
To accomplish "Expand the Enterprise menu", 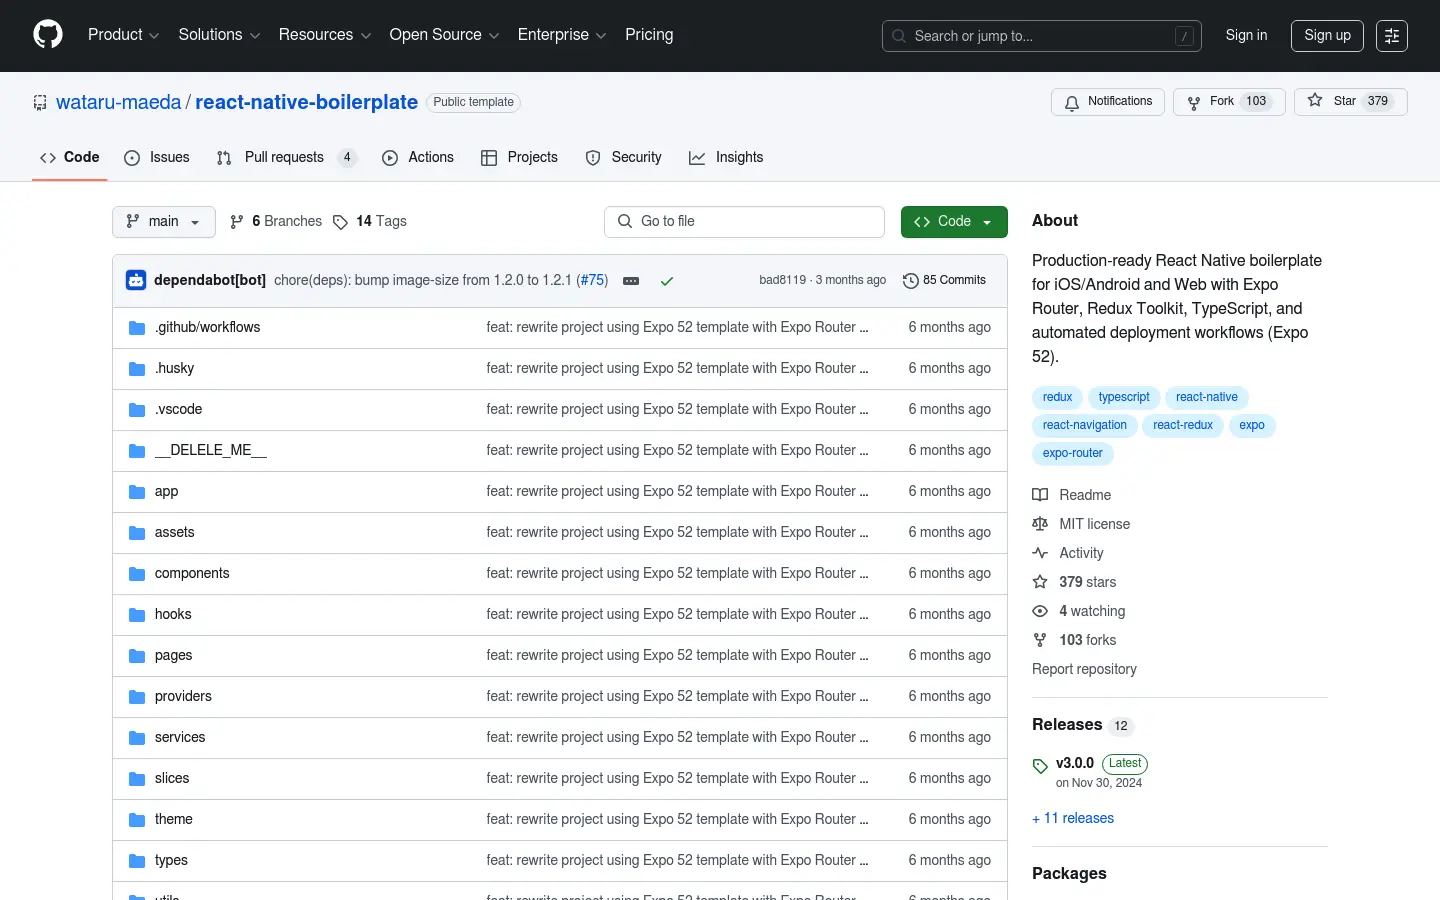I will pos(562,35).
